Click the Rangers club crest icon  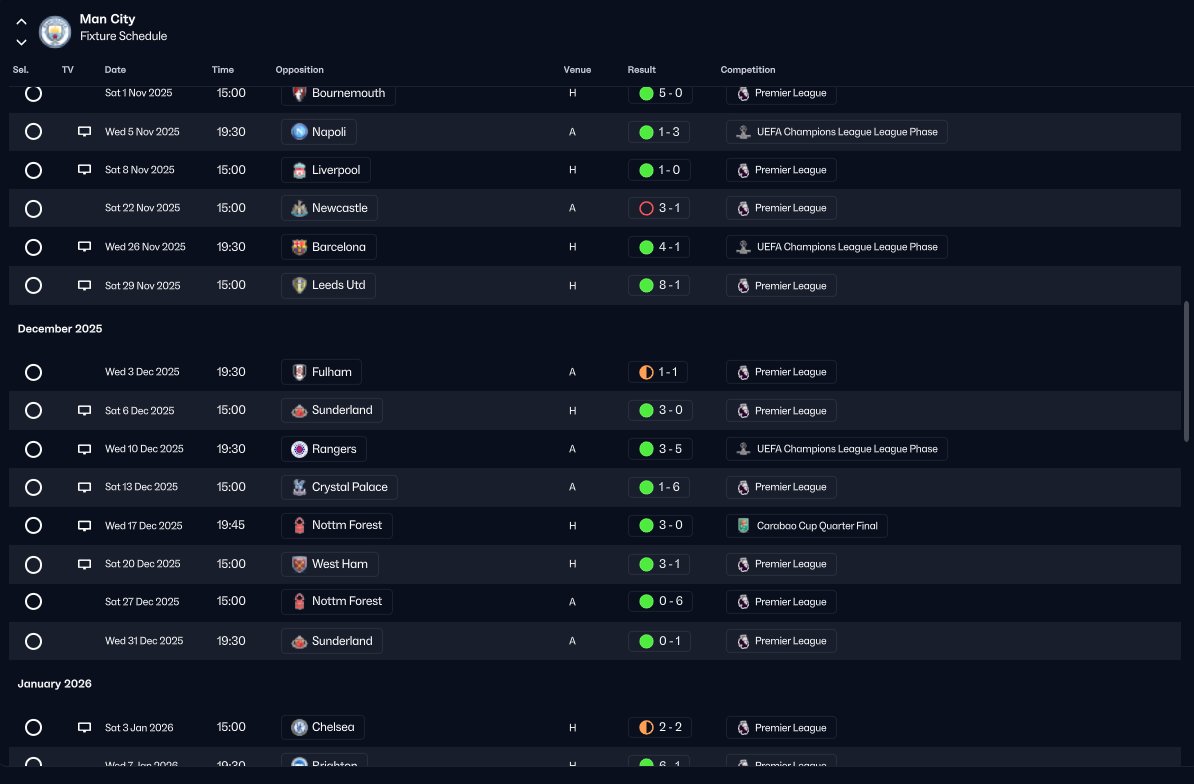[299, 449]
